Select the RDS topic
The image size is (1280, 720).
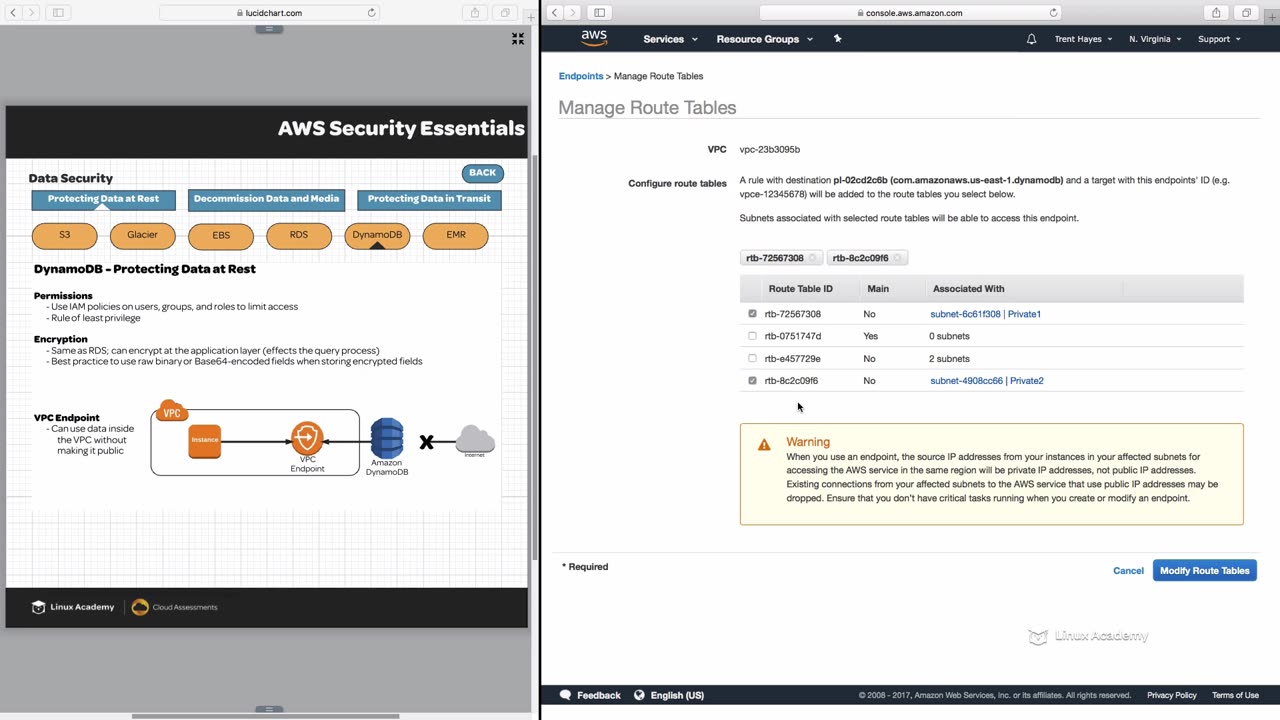click(299, 235)
